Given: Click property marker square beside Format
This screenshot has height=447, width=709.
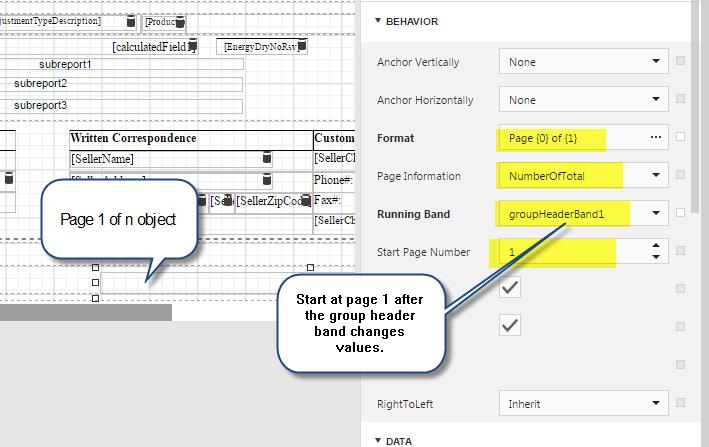Looking at the screenshot, I should pyautogui.click(x=681, y=137).
